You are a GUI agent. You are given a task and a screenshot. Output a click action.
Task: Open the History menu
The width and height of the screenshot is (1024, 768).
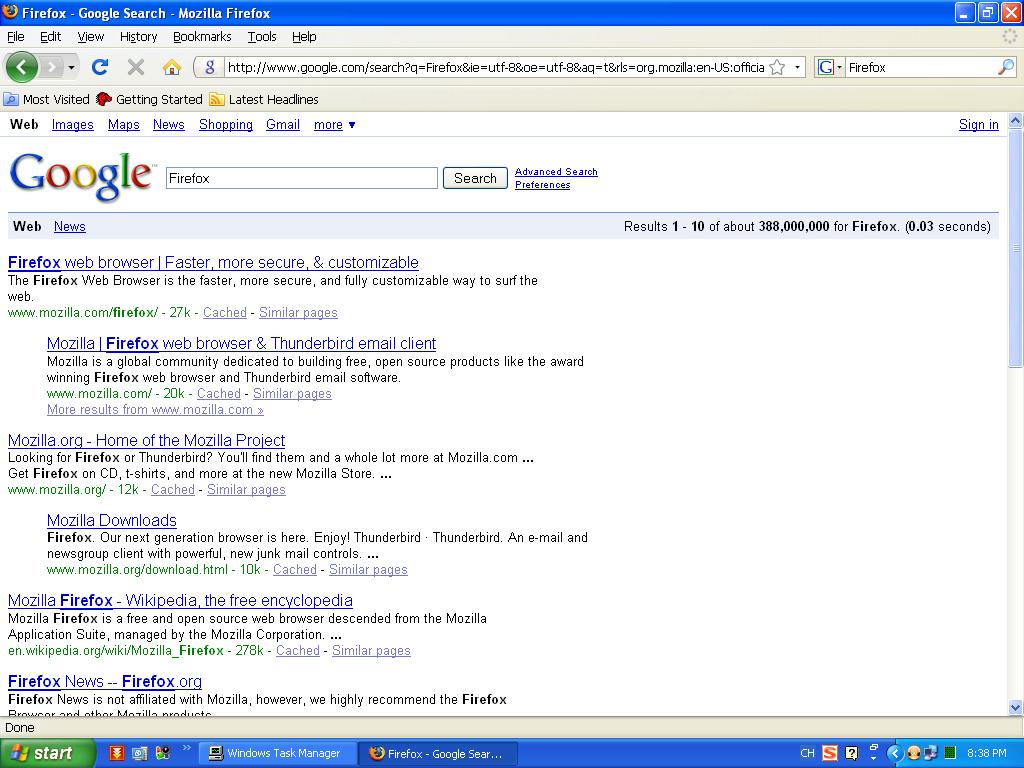click(138, 37)
